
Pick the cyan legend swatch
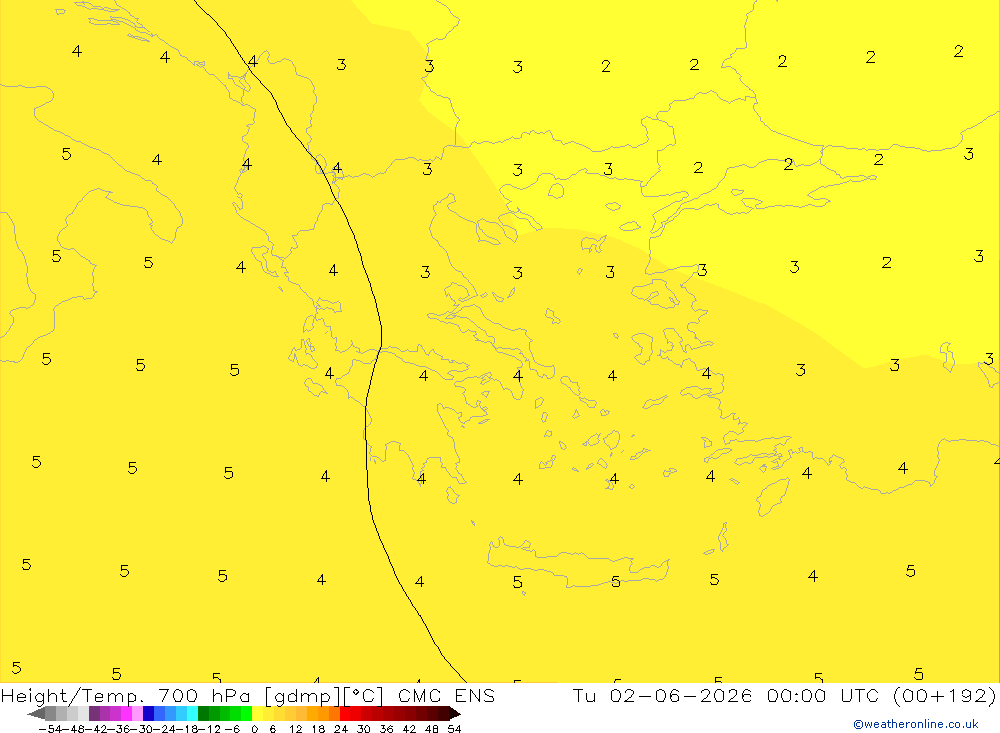pyautogui.click(x=192, y=714)
